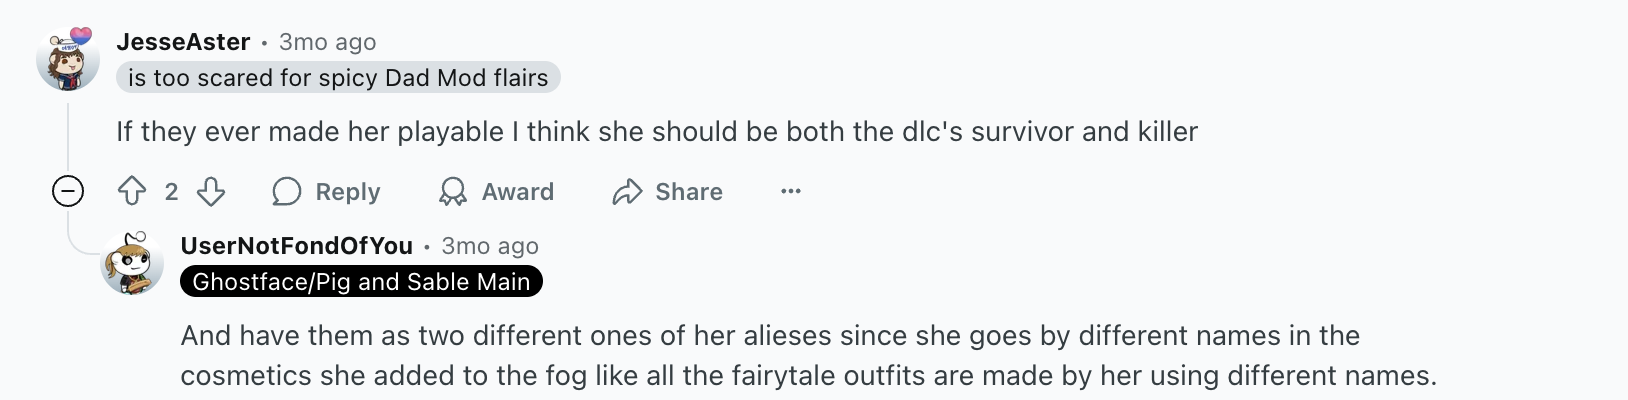Click JesseAster's comment text about playable dlc
The width and height of the screenshot is (1628, 400).
pyautogui.click(x=656, y=132)
